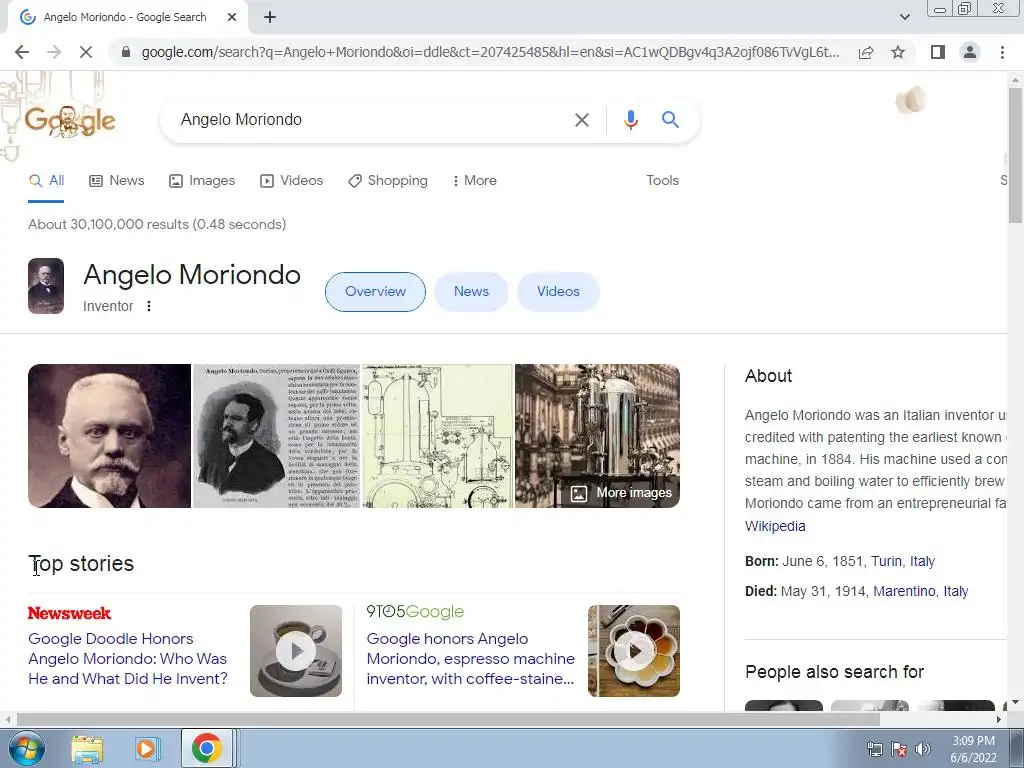Click the share page icon in address bar
This screenshot has width=1024, height=768.
tap(866, 52)
